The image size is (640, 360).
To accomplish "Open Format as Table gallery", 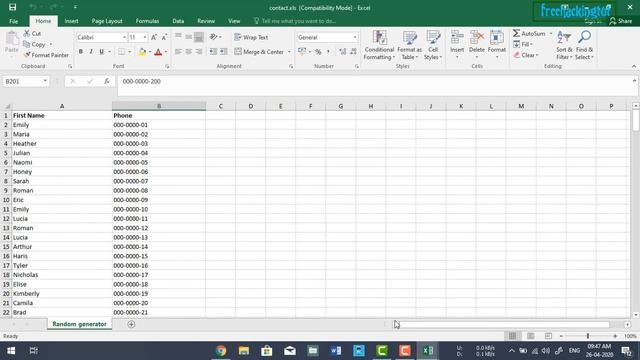I will (409, 45).
